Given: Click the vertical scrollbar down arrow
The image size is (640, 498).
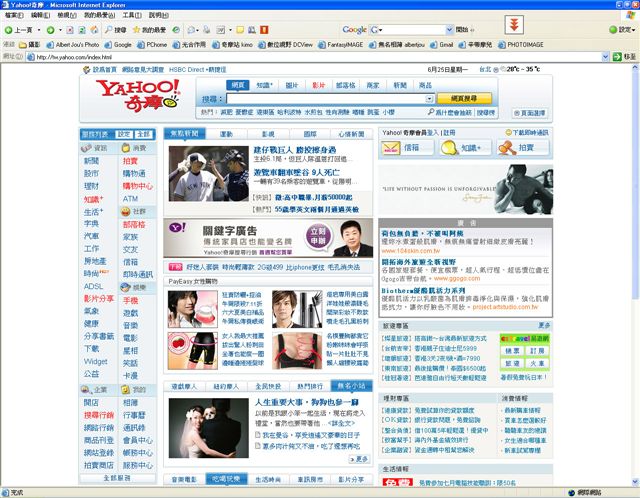Looking at the screenshot, I should pos(636,482).
